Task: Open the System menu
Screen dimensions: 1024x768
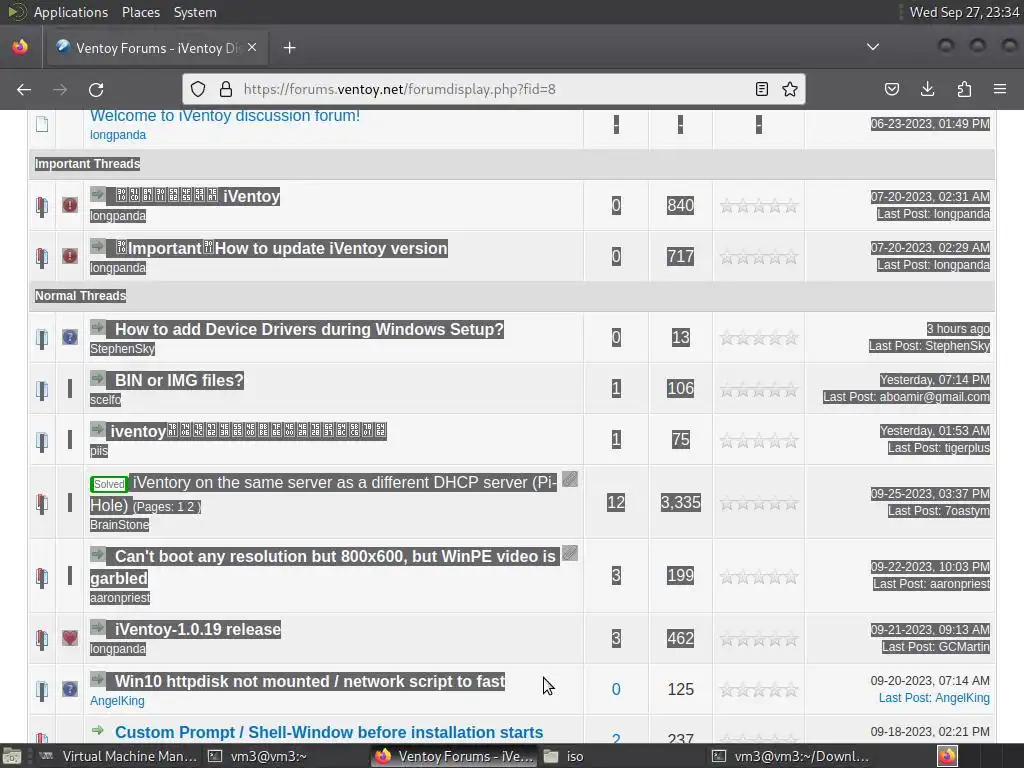Action: [x=195, y=12]
